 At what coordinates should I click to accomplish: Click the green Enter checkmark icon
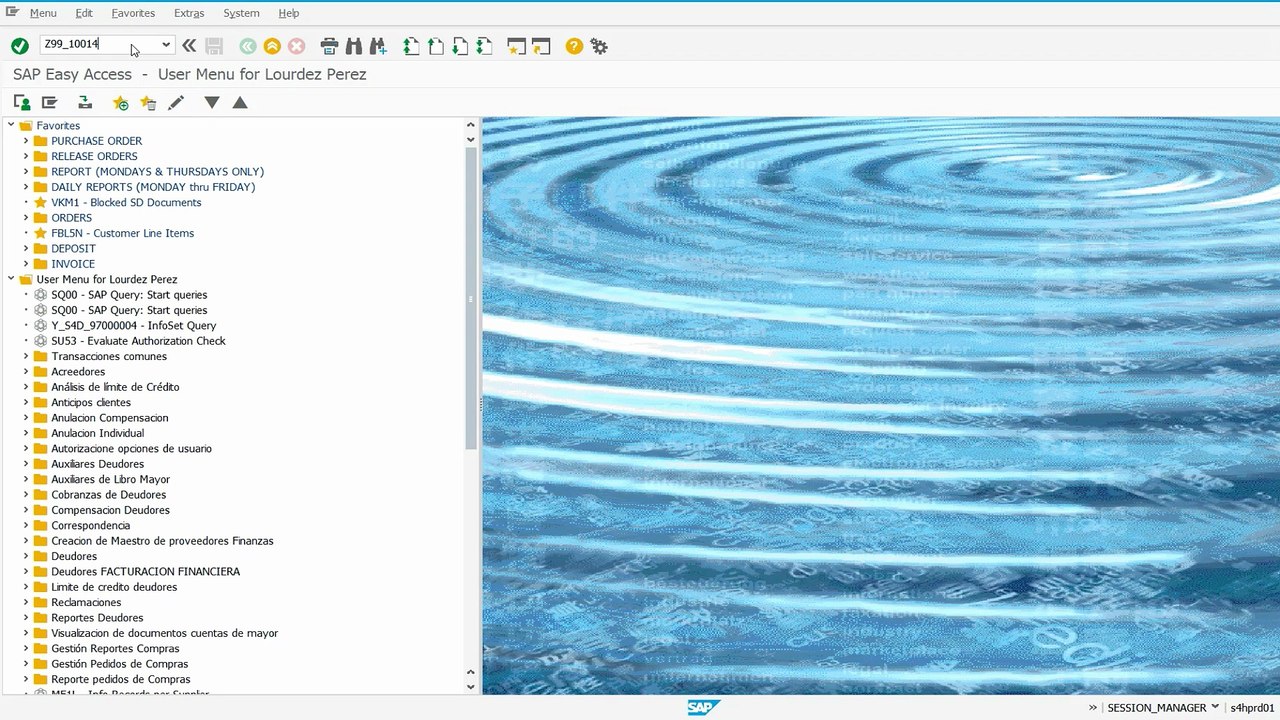pos(19,46)
